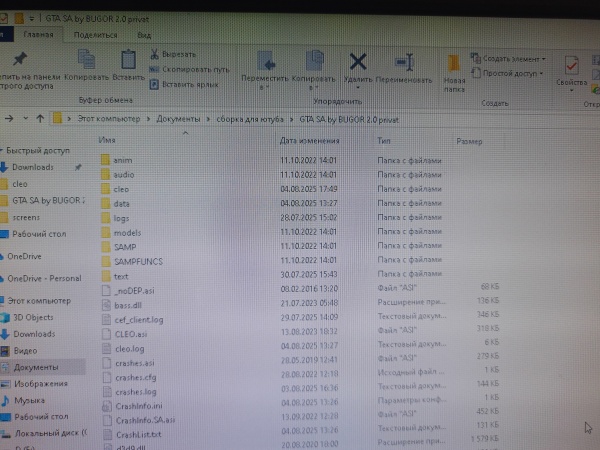Screen dimensions: 600x450
Task: Switch to the Главная ribbon tab
Action: (x=38, y=34)
